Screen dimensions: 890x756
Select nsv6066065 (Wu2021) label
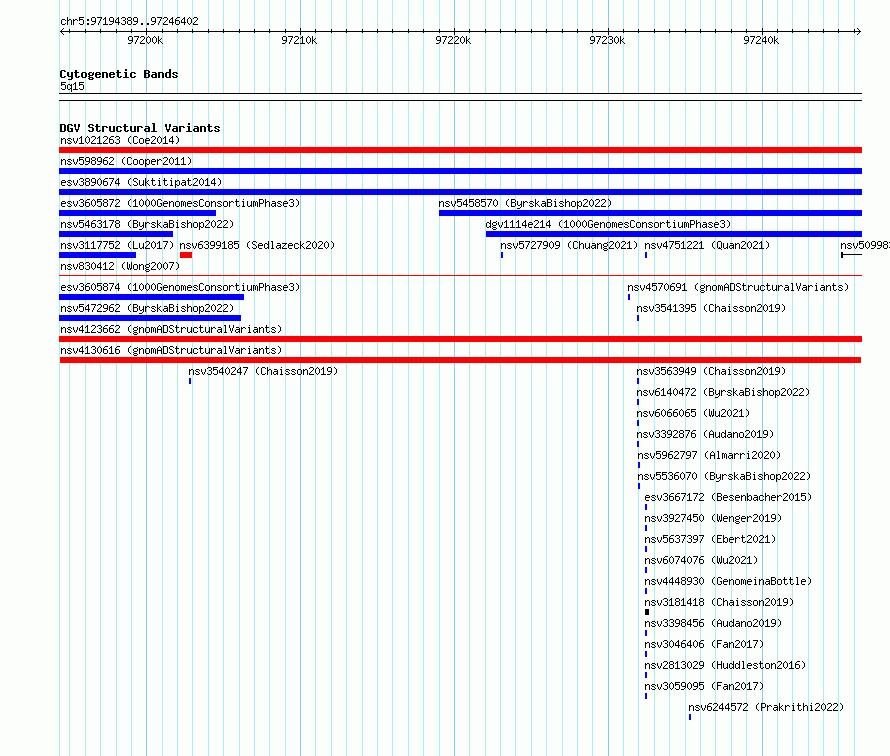693,413
